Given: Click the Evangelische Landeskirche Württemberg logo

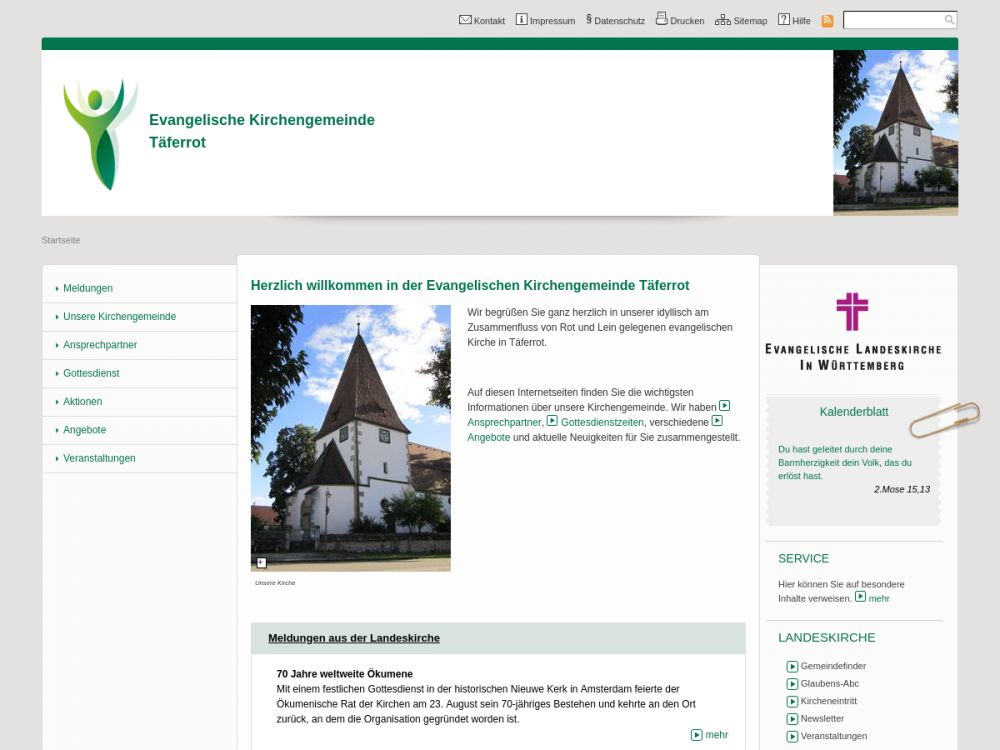Looking at the screenshot, I should (x=852, y=332).
